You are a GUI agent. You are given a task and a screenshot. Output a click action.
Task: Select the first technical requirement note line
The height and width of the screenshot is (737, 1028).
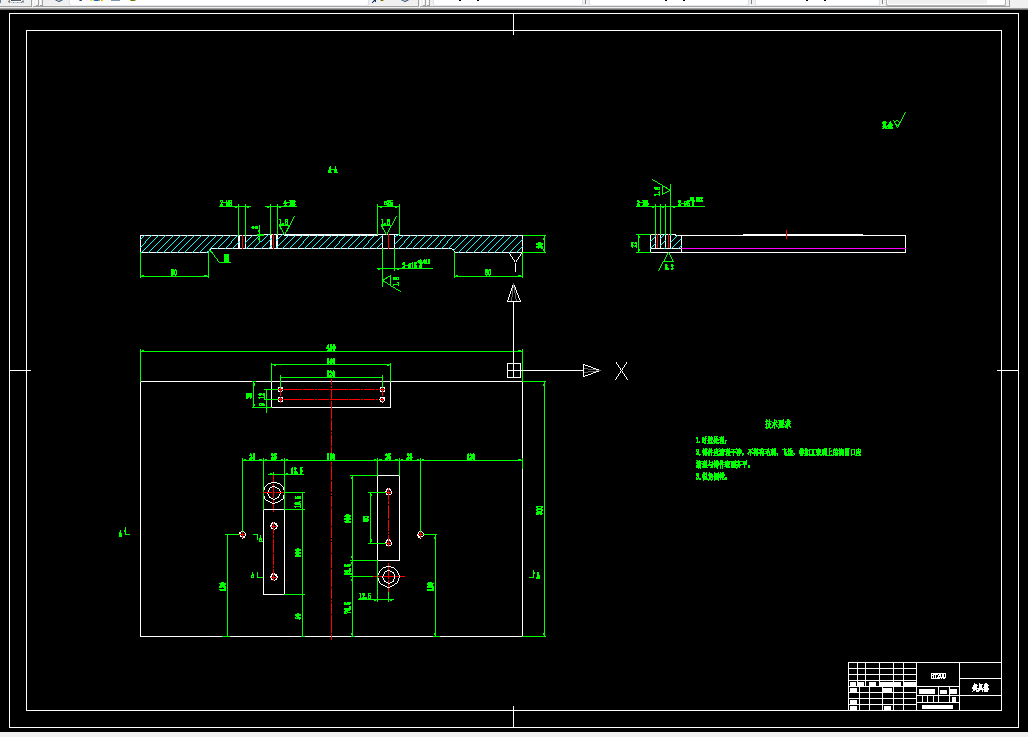tap(711, 440)
